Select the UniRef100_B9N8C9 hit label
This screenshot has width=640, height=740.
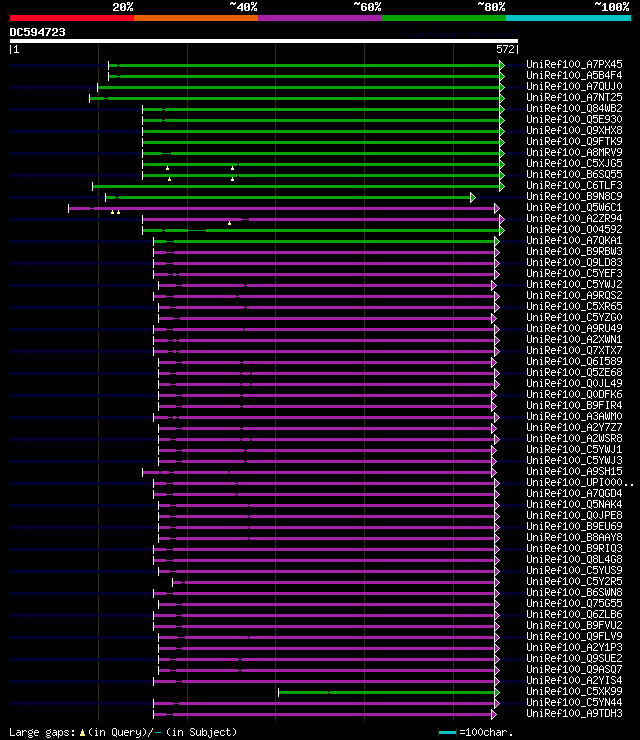(x=574, y=196)
